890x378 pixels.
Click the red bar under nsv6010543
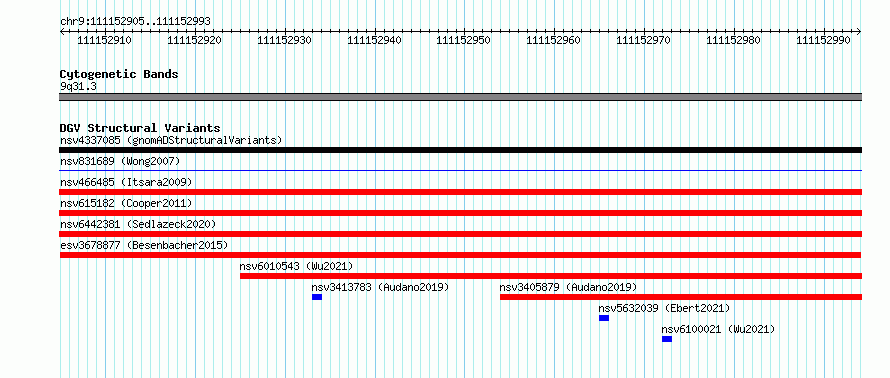click(x=551, y=276)
